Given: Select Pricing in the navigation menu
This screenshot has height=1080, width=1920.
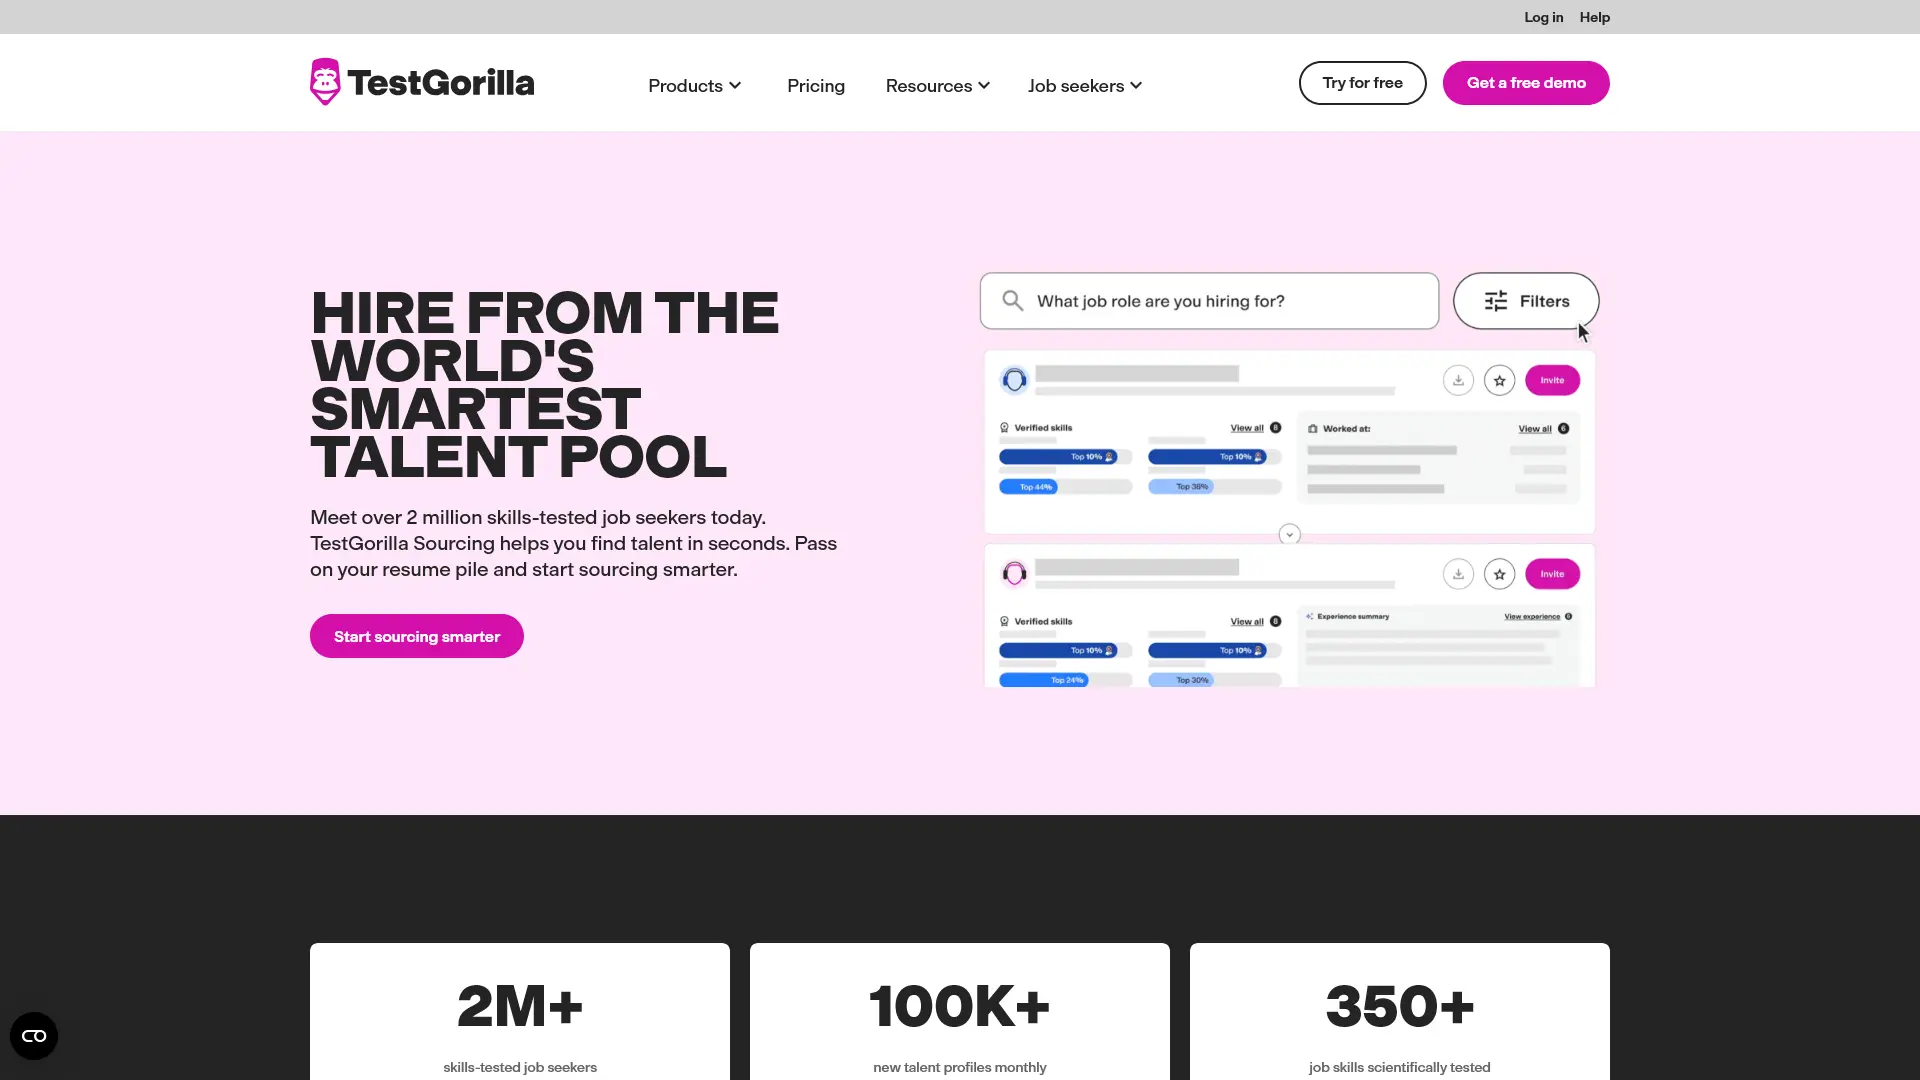Looking at the screenshot, I should coord(815,85).
